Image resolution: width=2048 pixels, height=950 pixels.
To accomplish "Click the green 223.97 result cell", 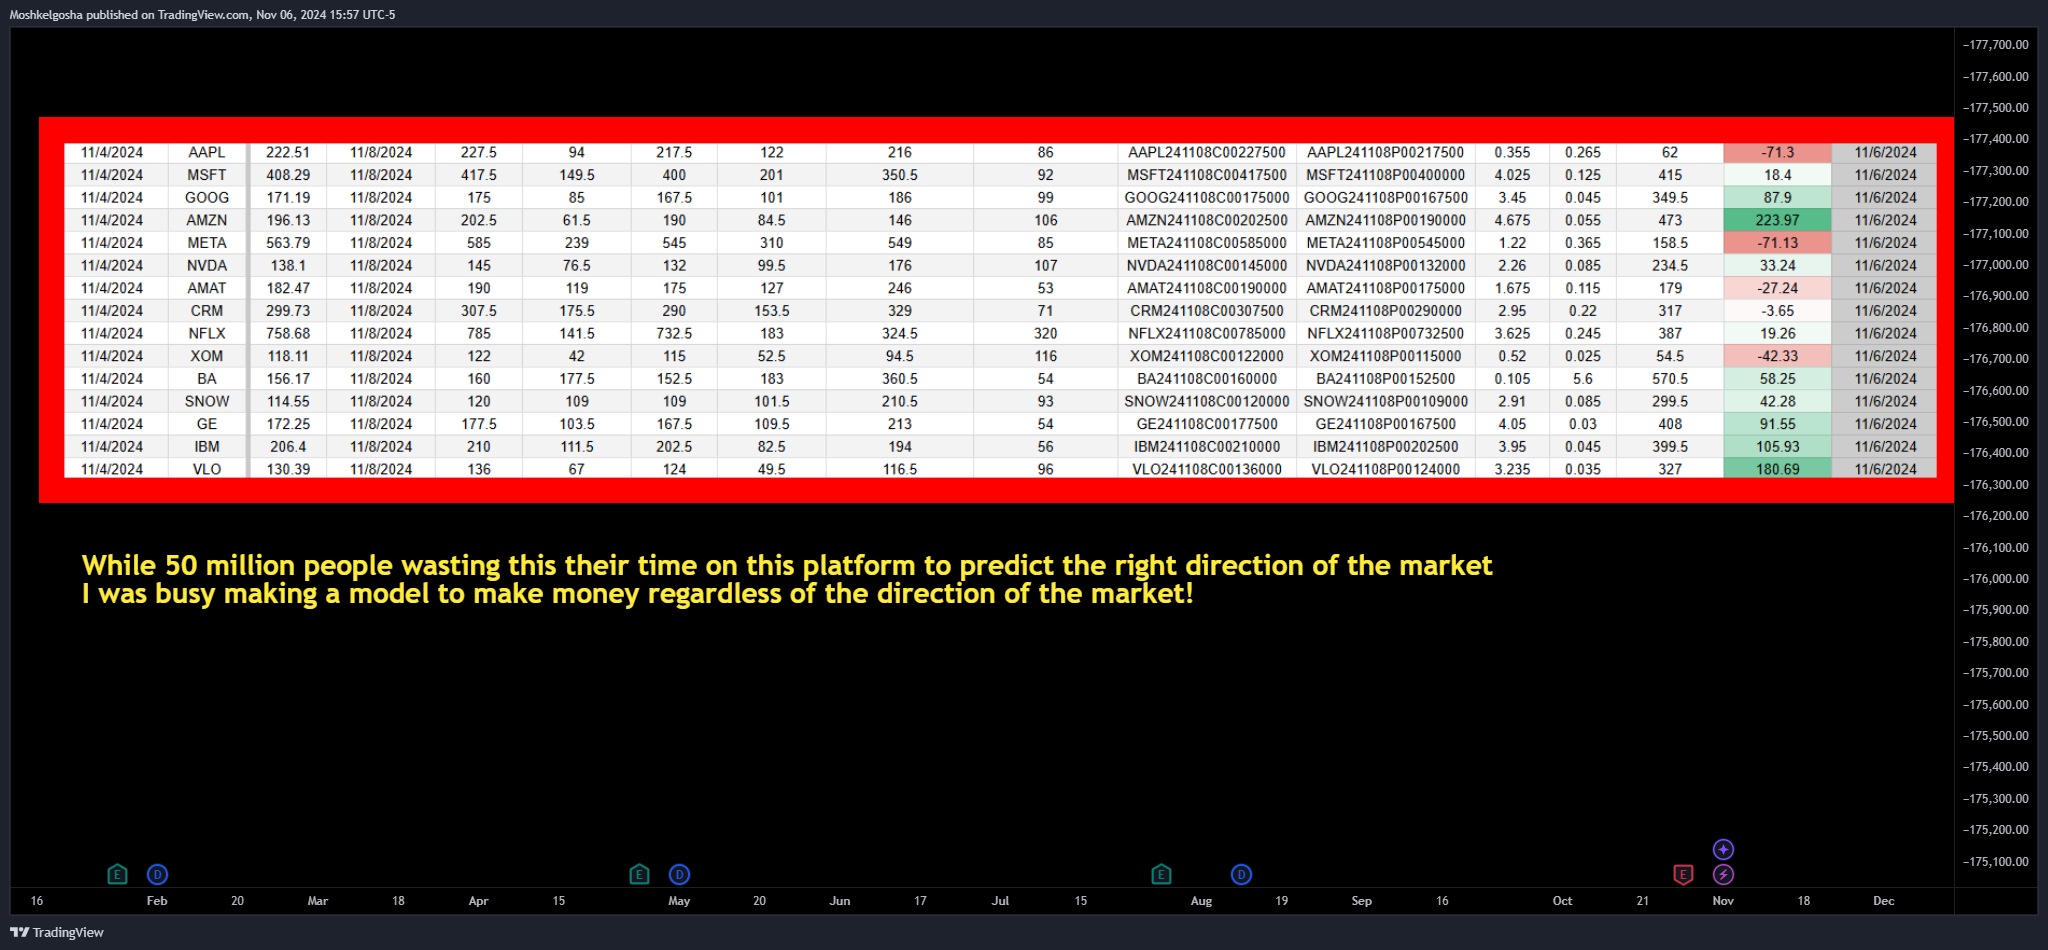I will pos(1778,220).
